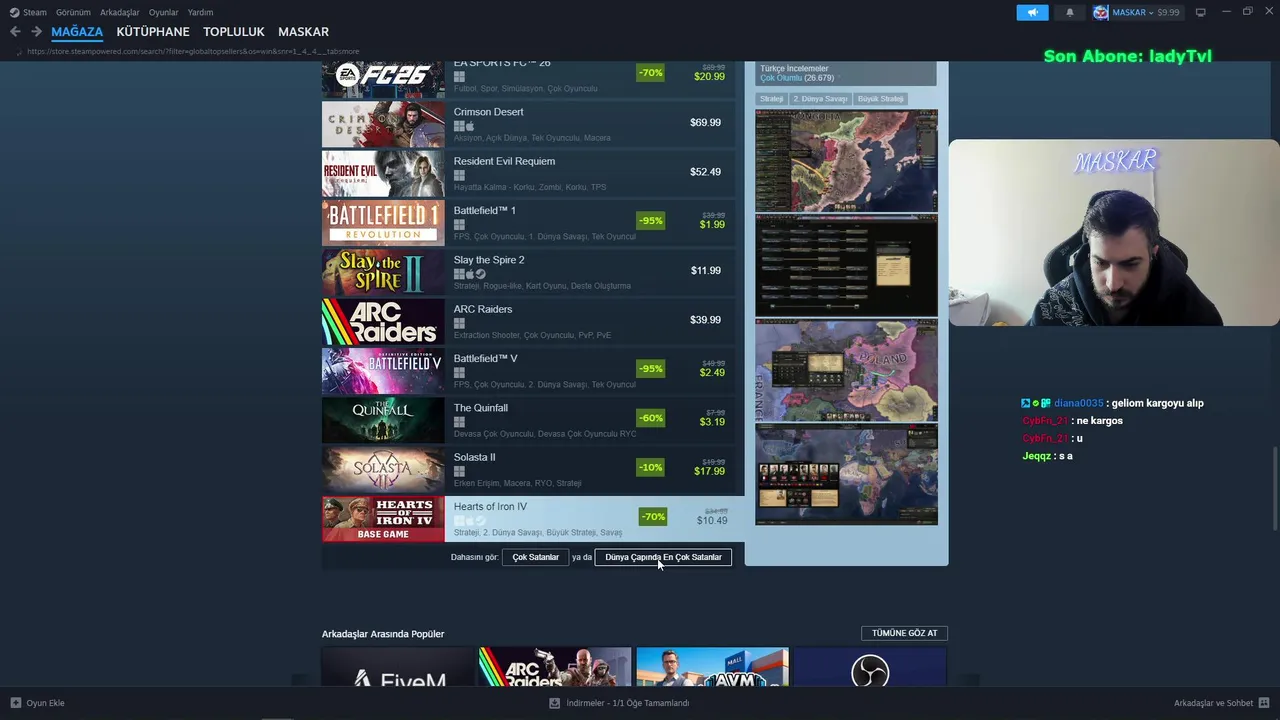Switch to the KÜTÜPHANE tab

[x=153, y=32]
